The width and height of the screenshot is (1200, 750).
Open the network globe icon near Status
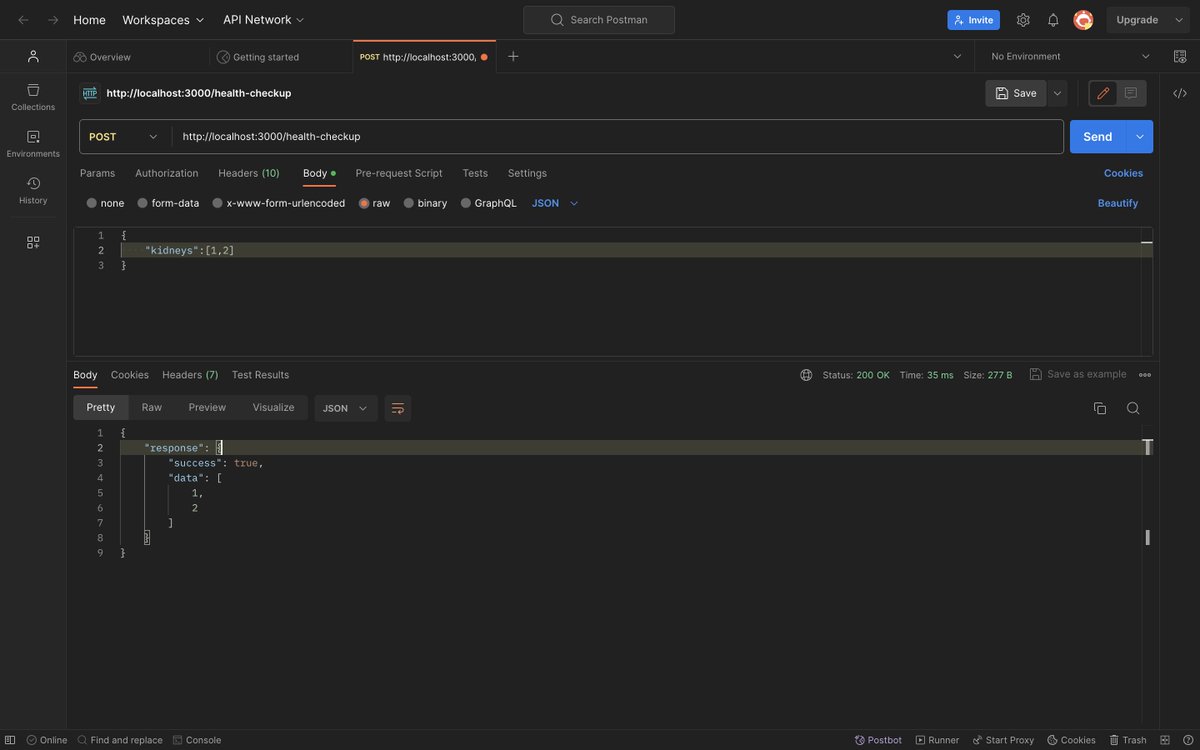[806, 375]
